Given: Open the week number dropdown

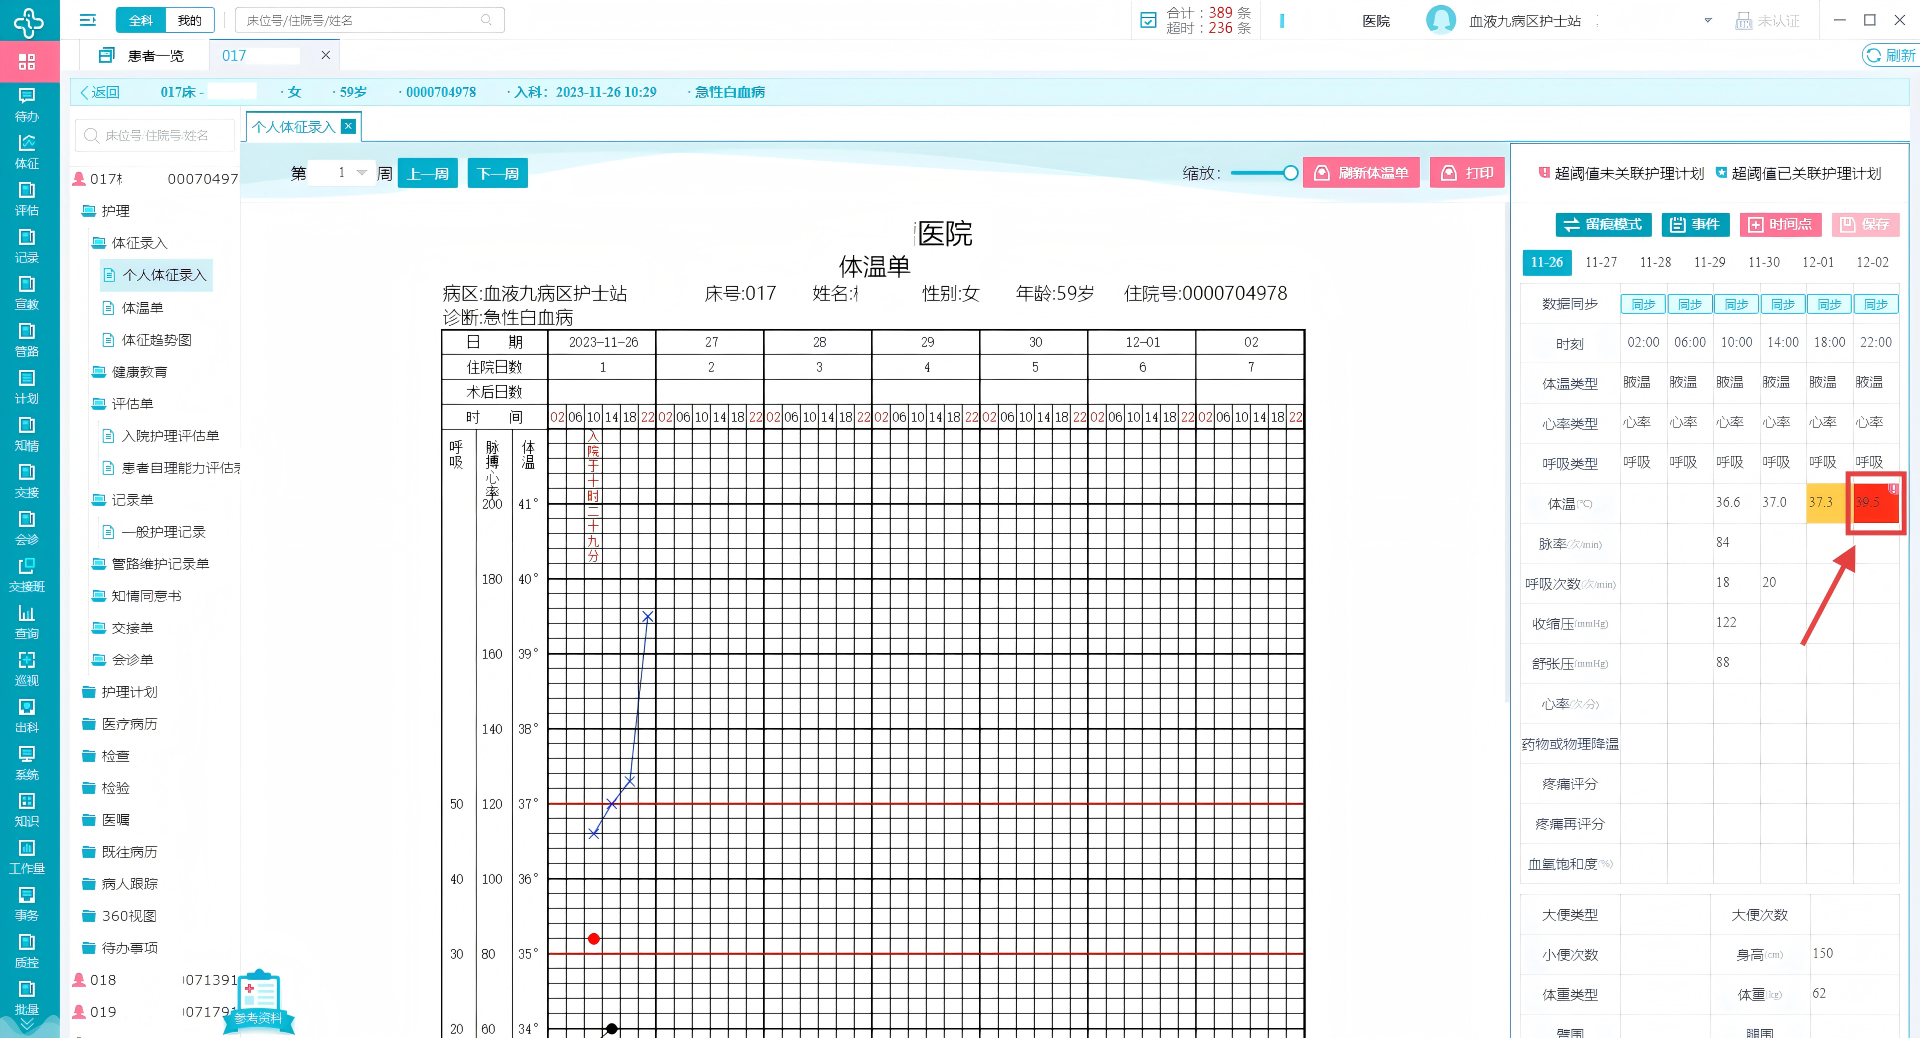Looking at the screenshot, I should (x=361, y=173).
